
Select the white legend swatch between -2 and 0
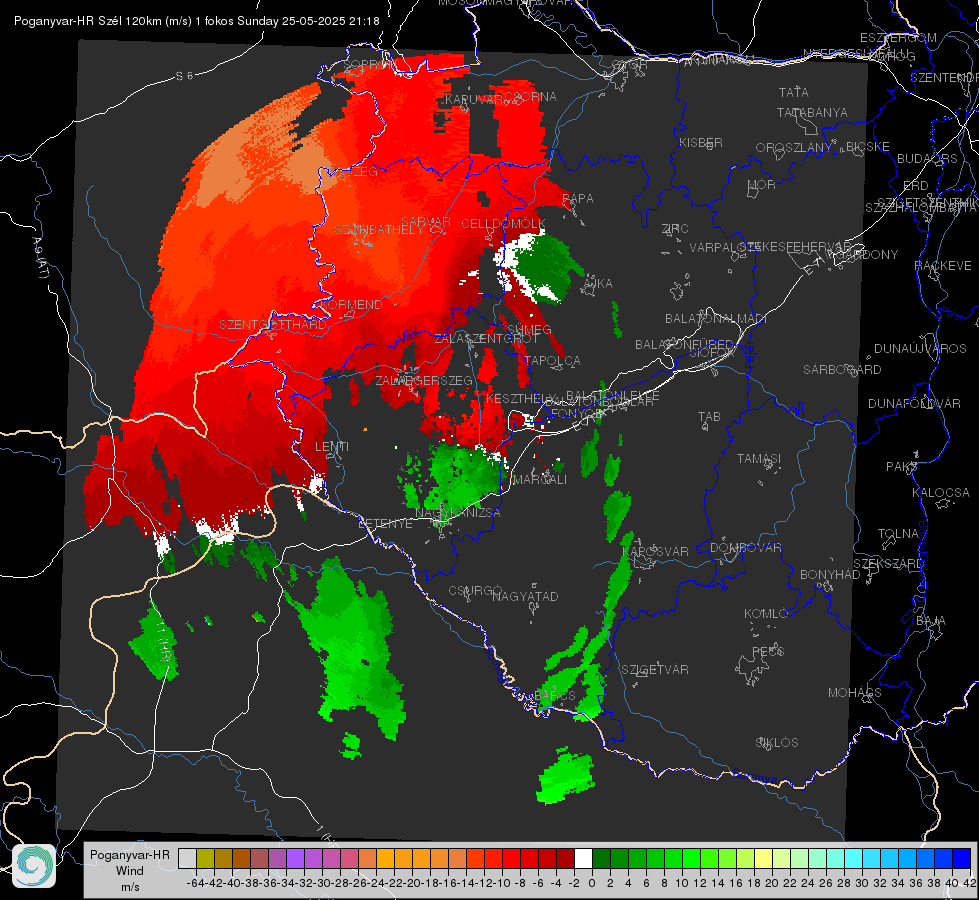(x=583, y=858)
